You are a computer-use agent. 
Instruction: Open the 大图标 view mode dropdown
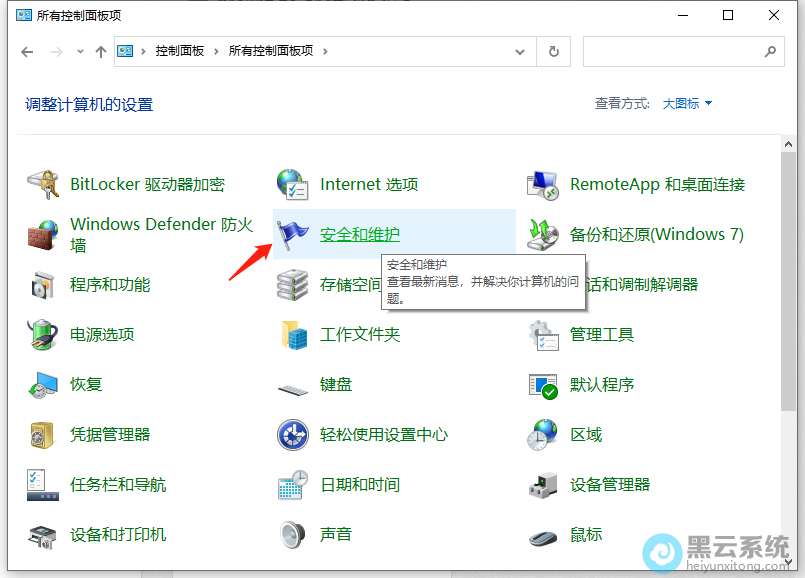point(685,103)
